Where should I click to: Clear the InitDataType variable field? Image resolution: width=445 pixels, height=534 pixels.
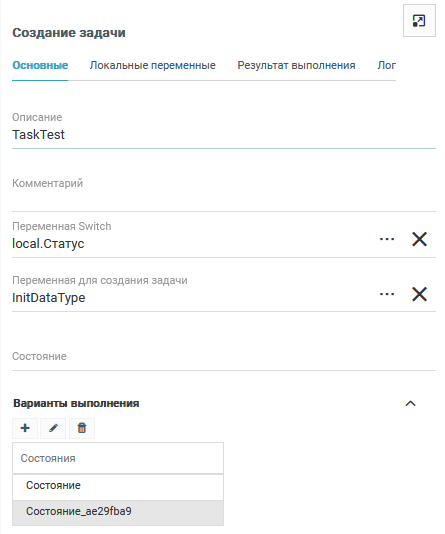click(419, 294)
